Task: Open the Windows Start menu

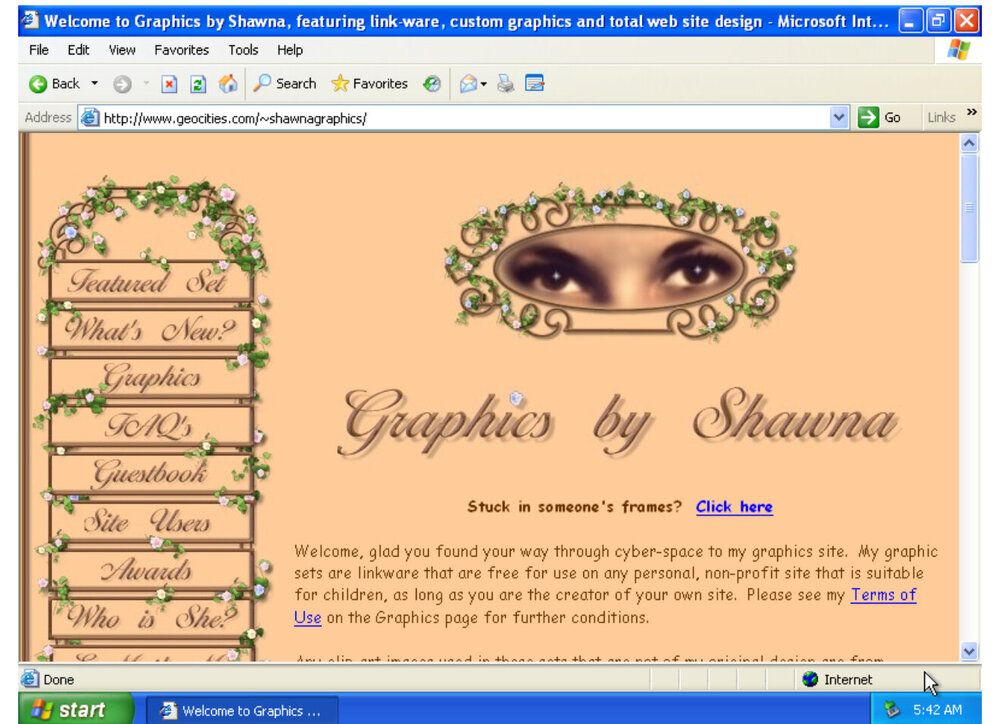Action: pos(68,710)
